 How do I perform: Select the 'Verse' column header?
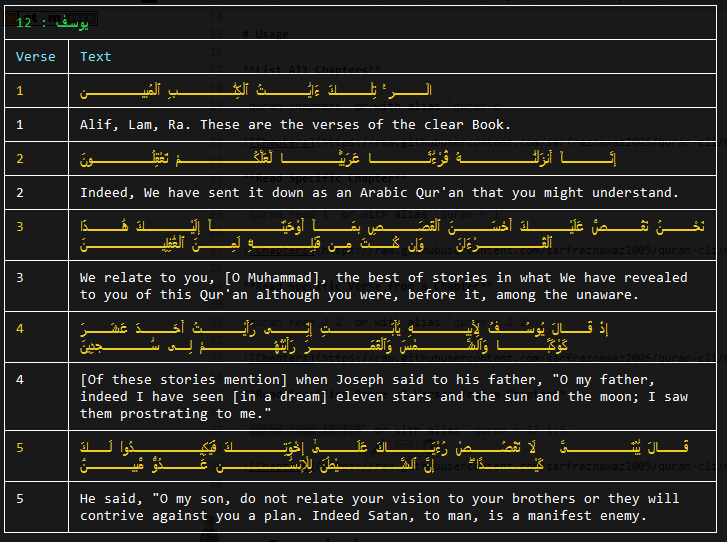pyautogui.click(x=35, y=57)
